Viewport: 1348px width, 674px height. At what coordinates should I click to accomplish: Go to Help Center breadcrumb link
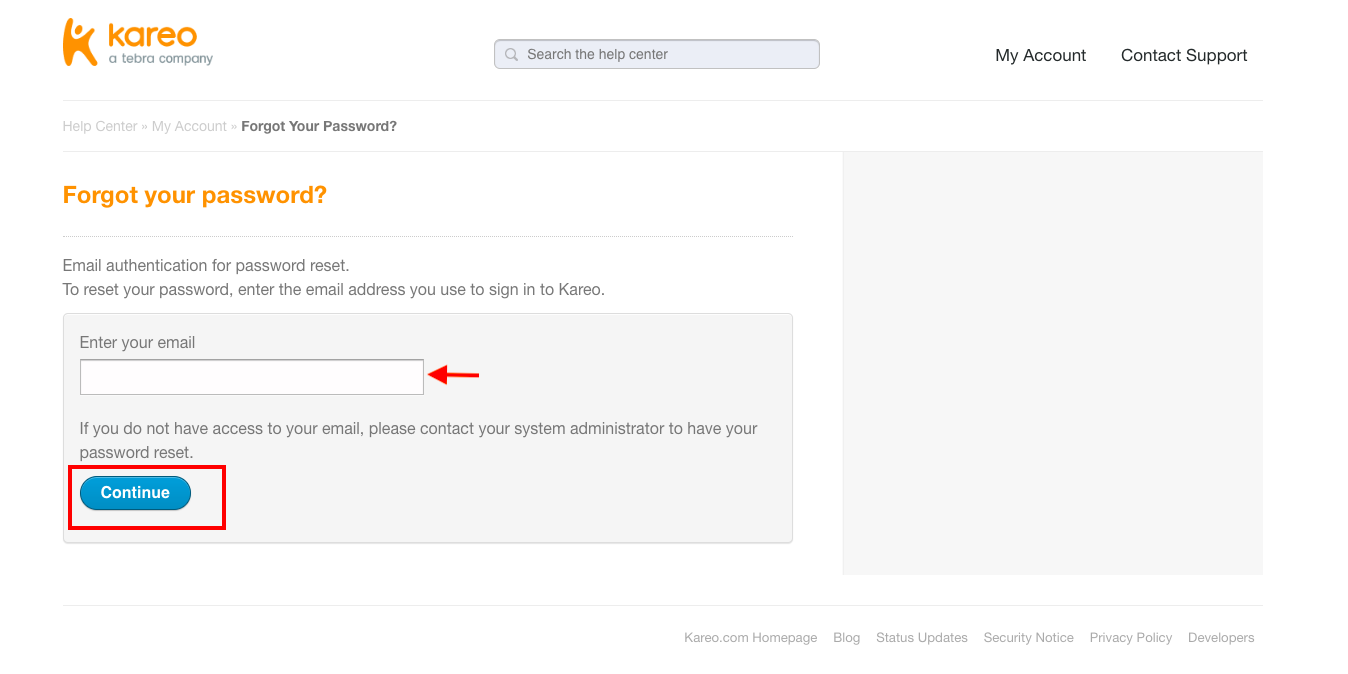click(x=100, y=126)
